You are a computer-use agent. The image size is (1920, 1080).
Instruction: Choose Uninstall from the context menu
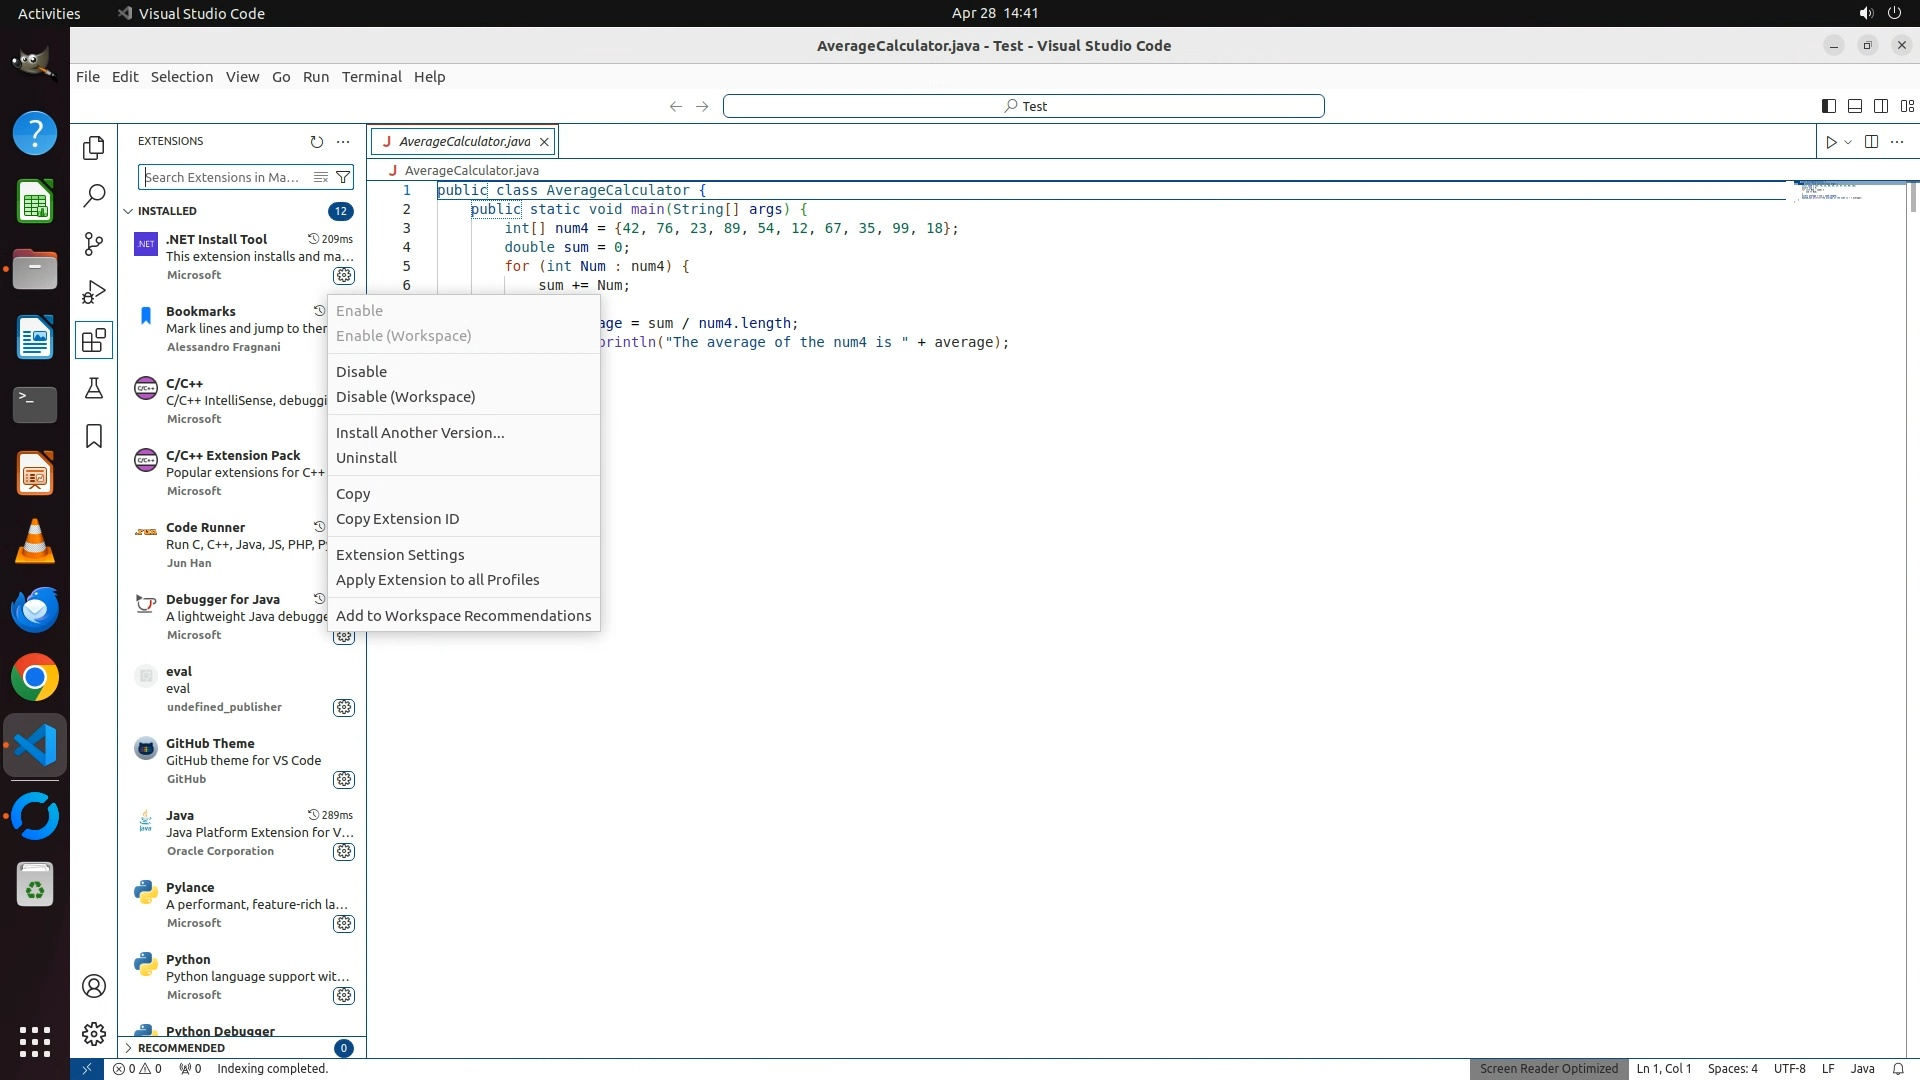click(366, 458)
